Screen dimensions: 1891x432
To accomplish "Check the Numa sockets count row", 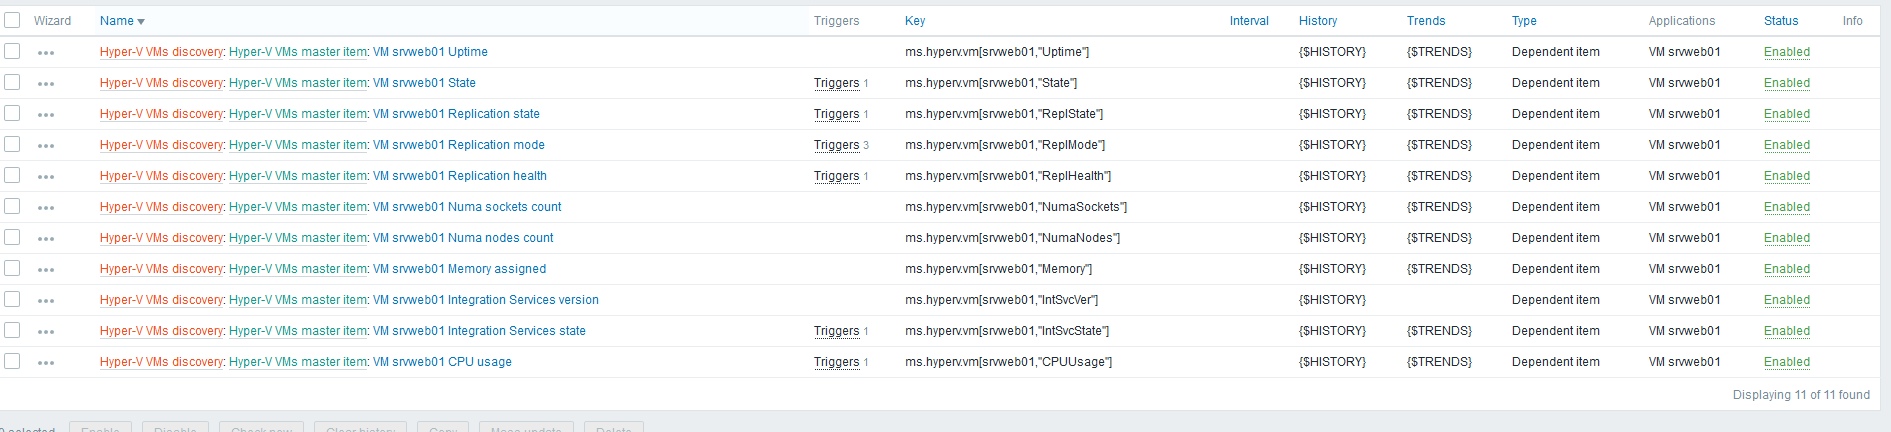I will pos(12,206).
